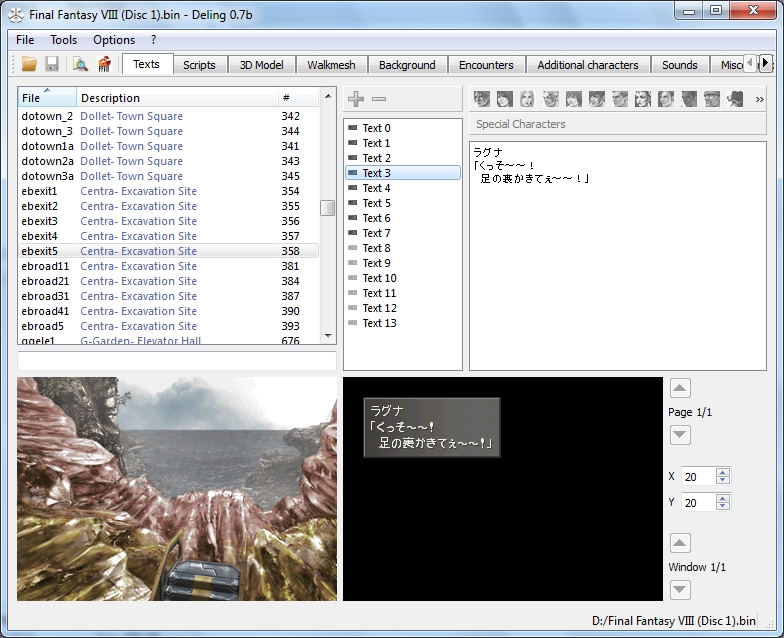The width and height of the screenshot is (784, 638).
Task: Select Text 8 in the text list
Action: tap(402, 248)
